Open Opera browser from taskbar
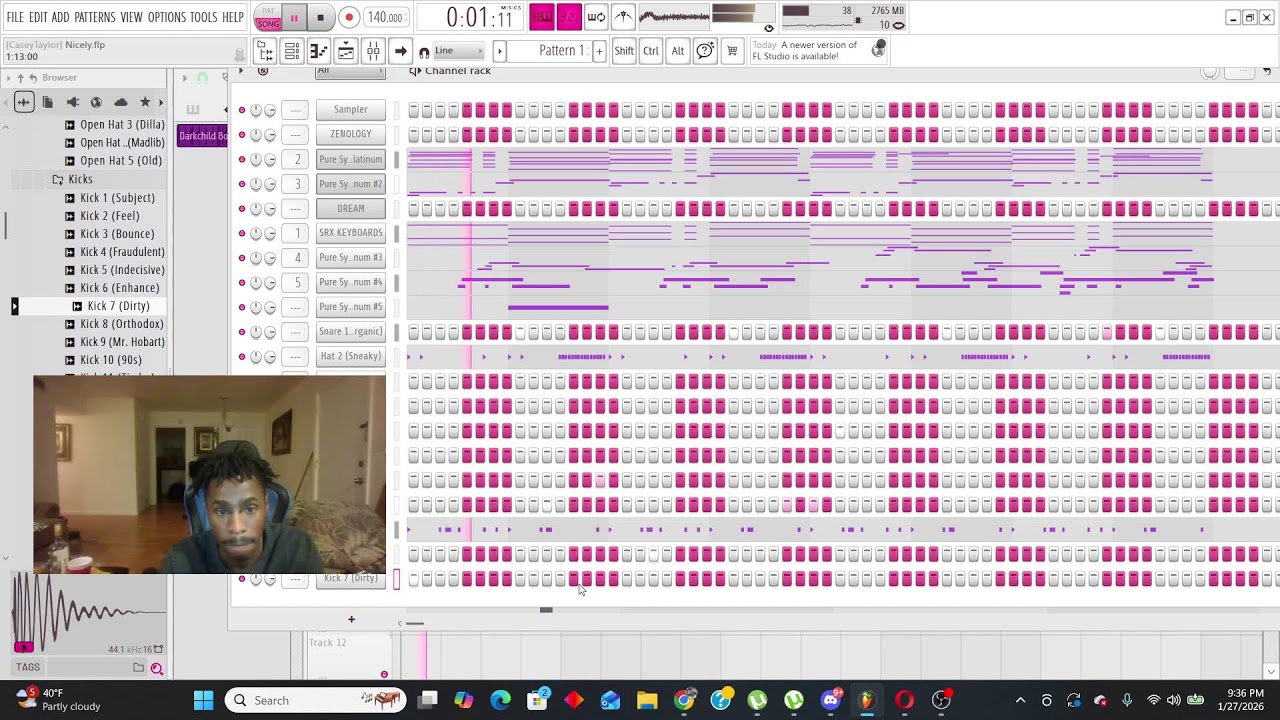The height and width of the screenshot is (720, 1280). tap(904, 700)
